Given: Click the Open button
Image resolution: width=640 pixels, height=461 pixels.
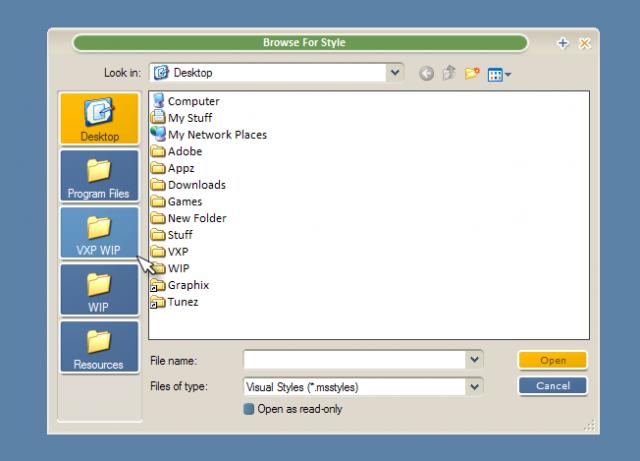Looking at the screenshot, I should click(553, 360).
